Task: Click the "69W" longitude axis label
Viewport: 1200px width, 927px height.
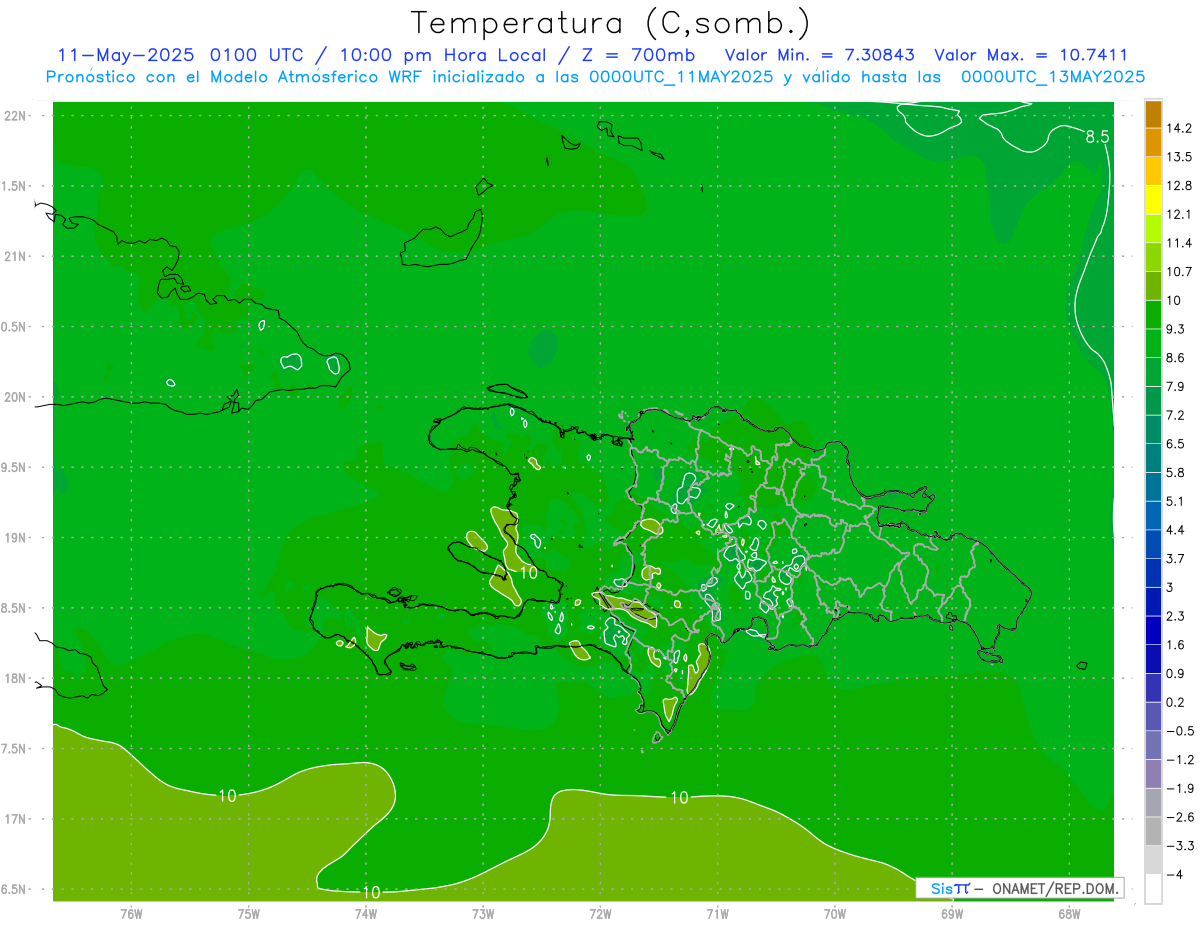Action: (x=952, y=914)
